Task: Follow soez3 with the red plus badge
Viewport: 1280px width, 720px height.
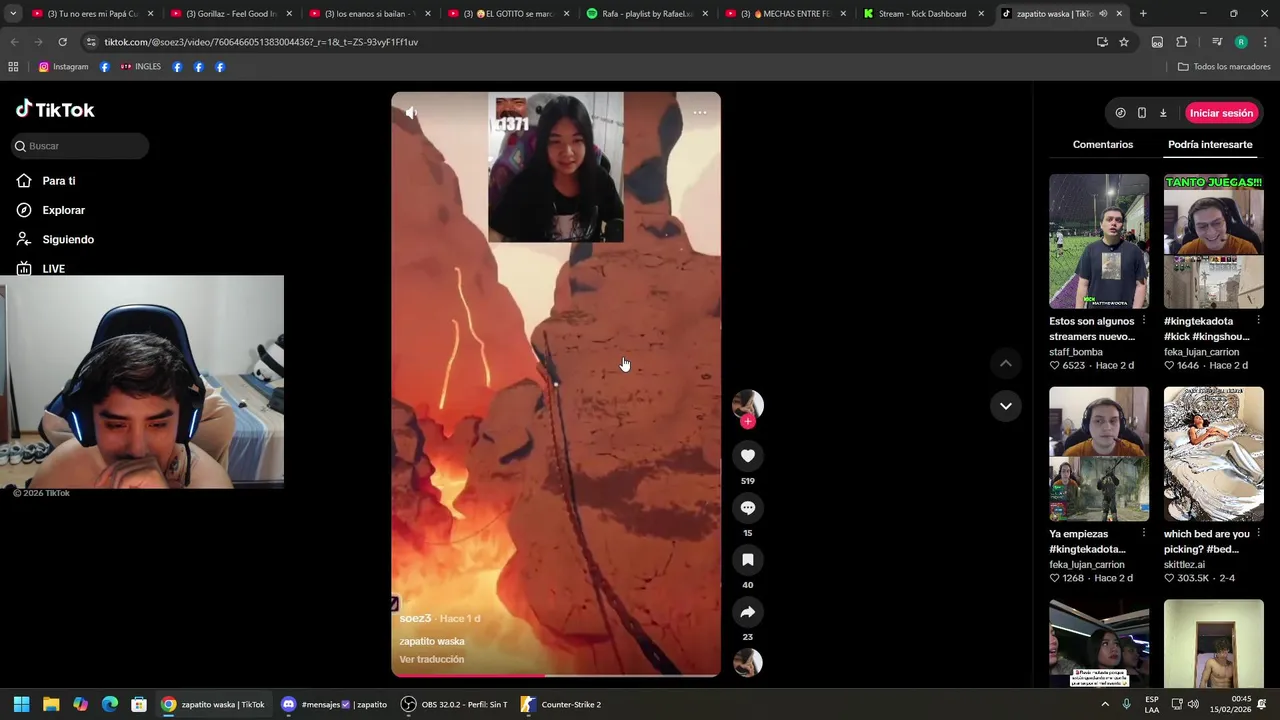Action: tap(747, 422)
